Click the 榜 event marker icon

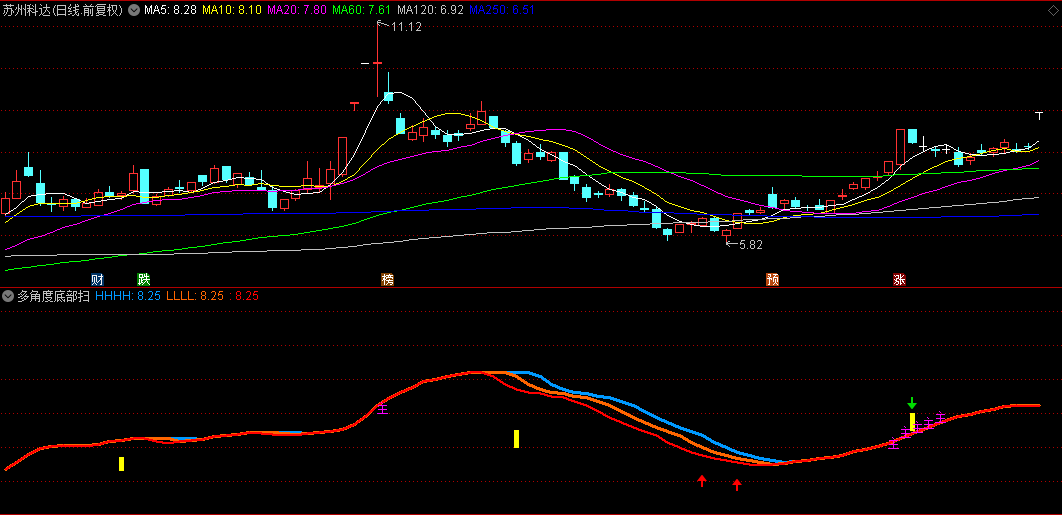pos(387,280)
